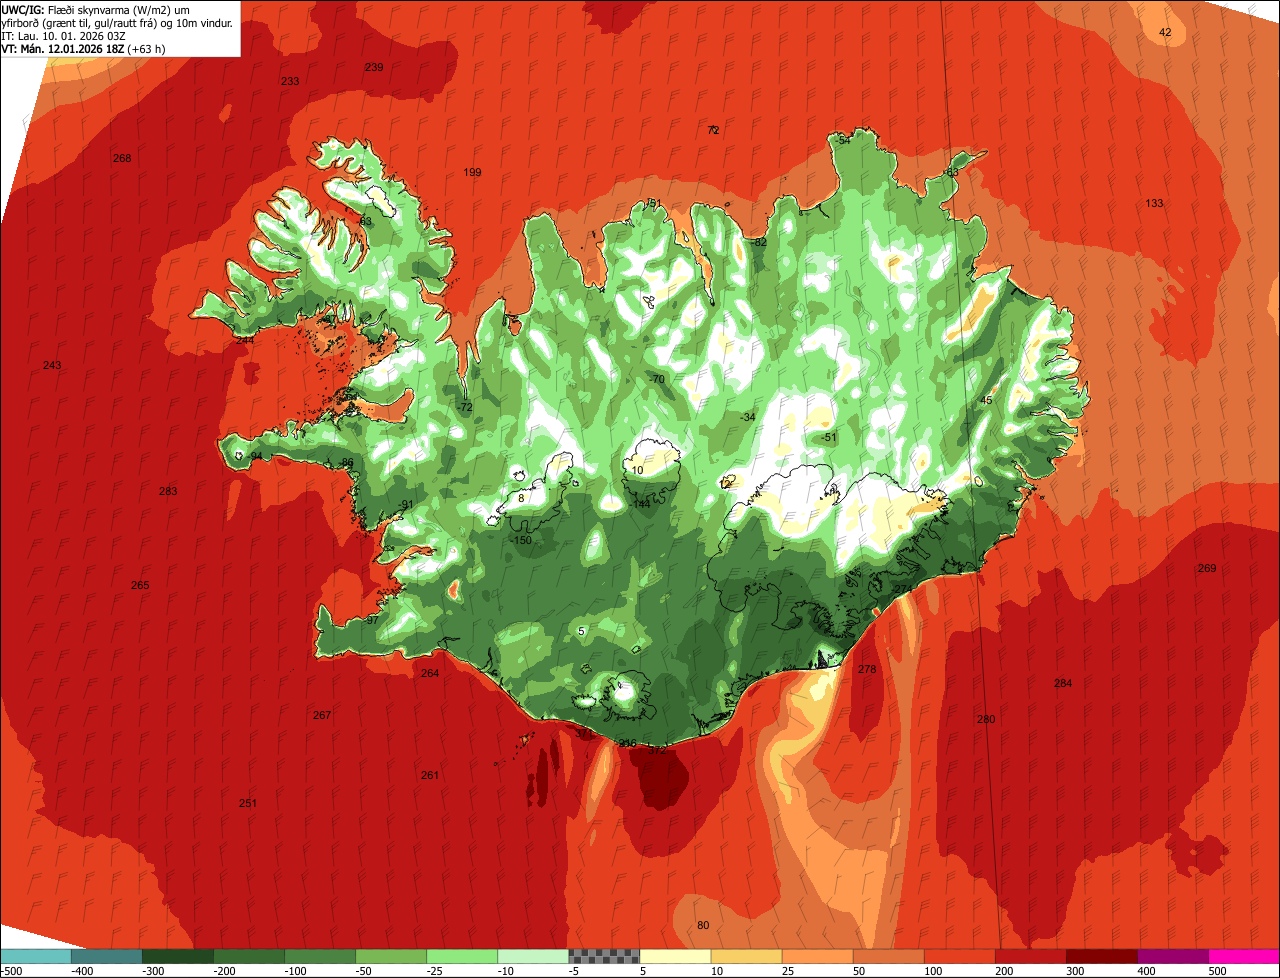Select the darkest green swatch above -300

coord(177,956)
